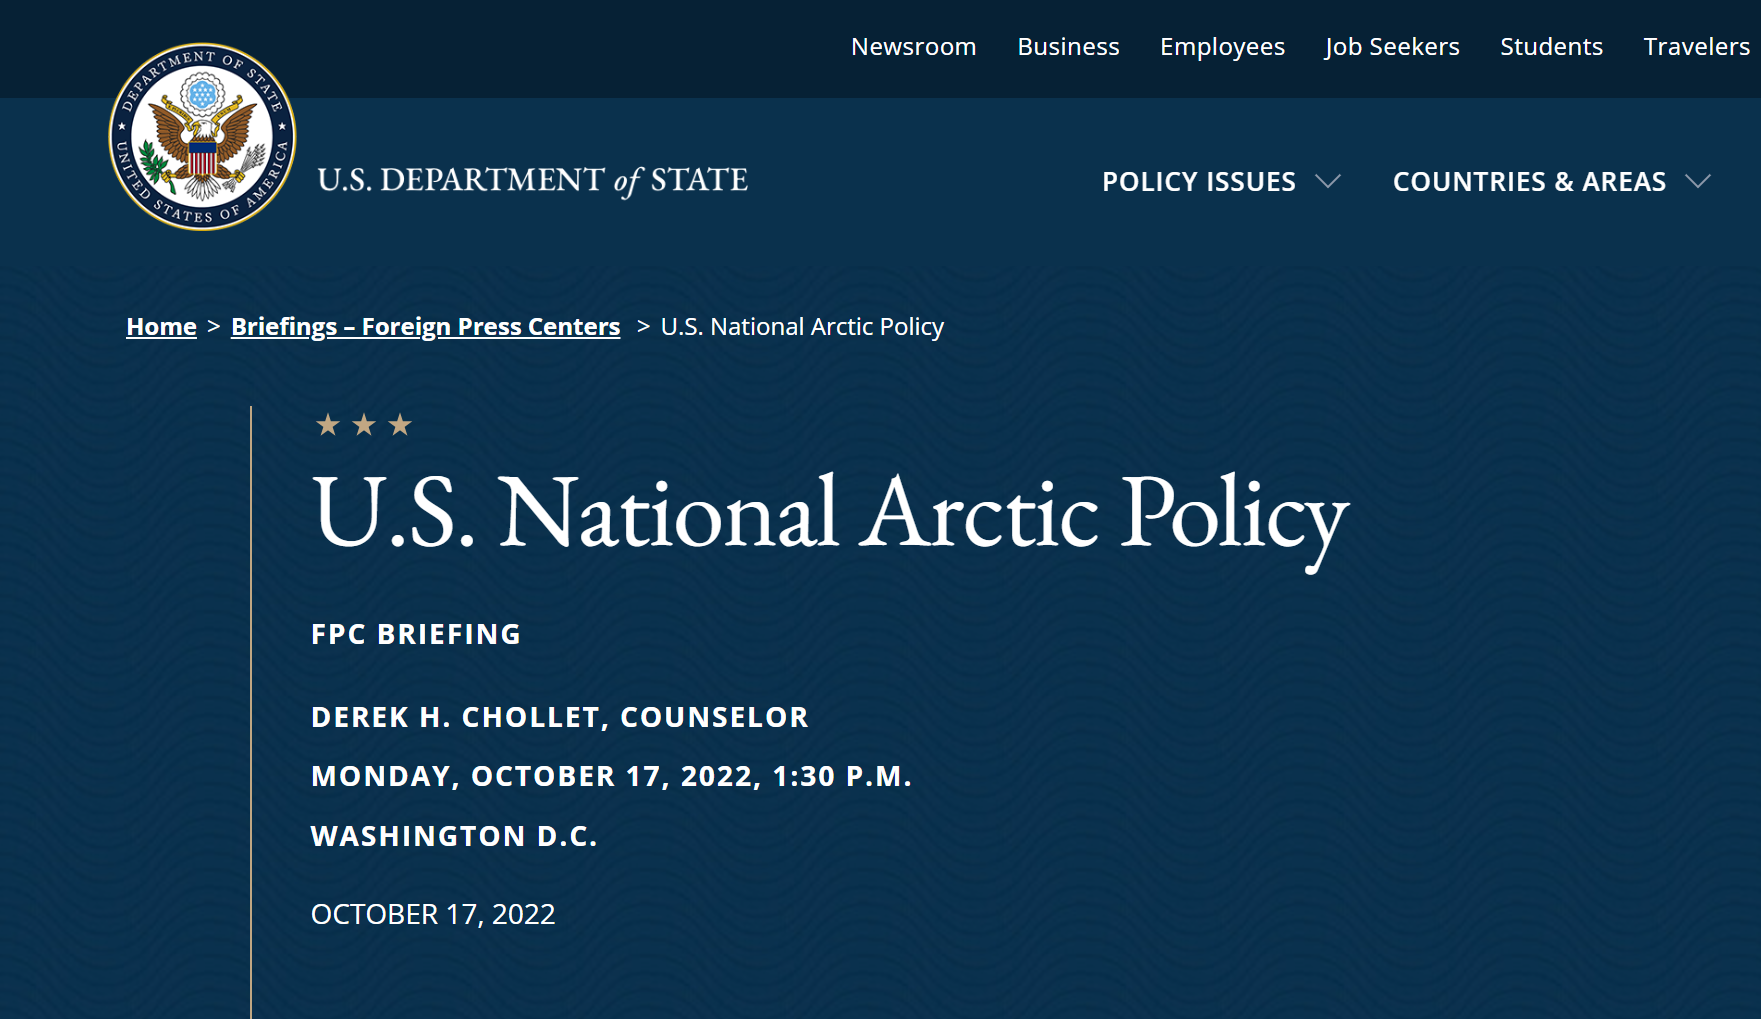Go to Home via the breadcrumb
Image resolution: width=1761 pixels, height=1019 pixels.
(161, 327)
